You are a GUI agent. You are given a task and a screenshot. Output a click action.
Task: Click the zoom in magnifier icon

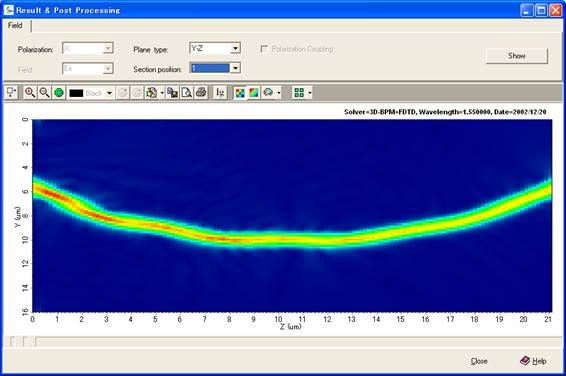[x=30, y=93]
